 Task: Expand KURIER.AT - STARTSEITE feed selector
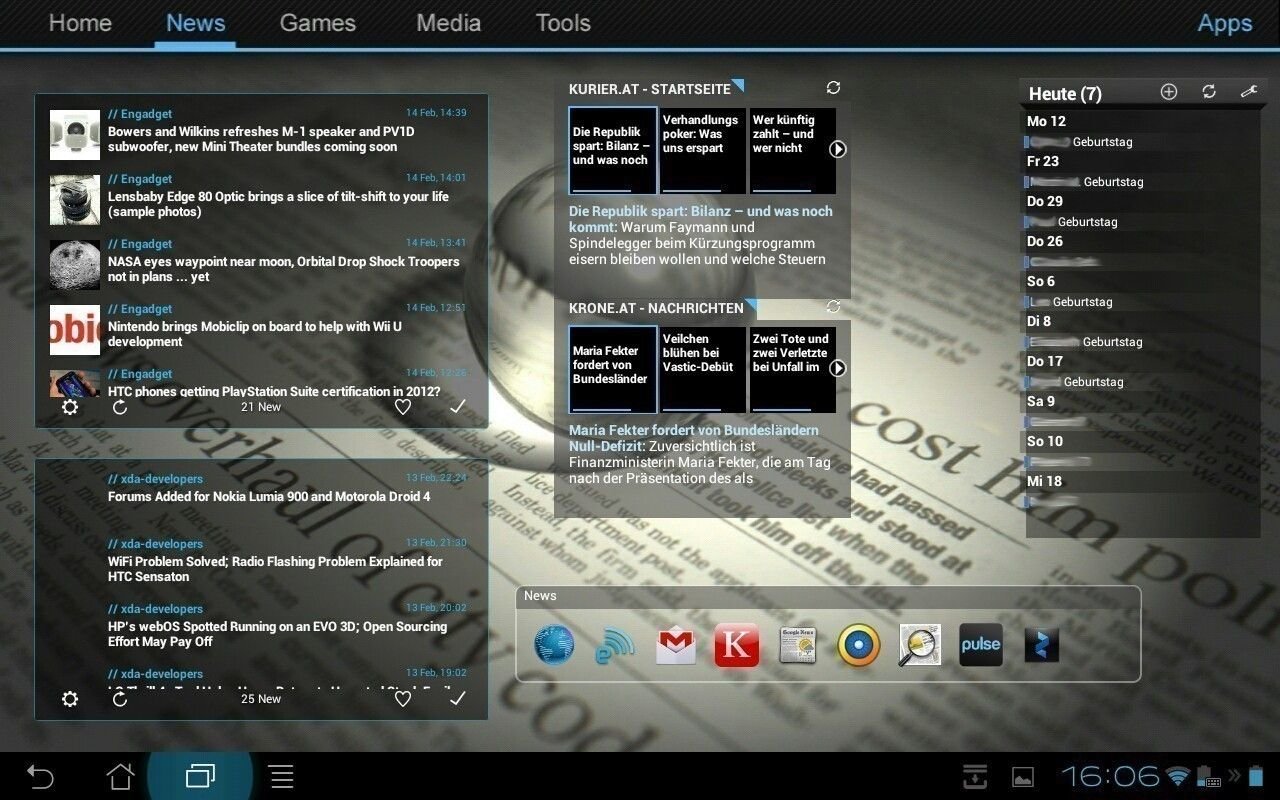tap(656, 89)
